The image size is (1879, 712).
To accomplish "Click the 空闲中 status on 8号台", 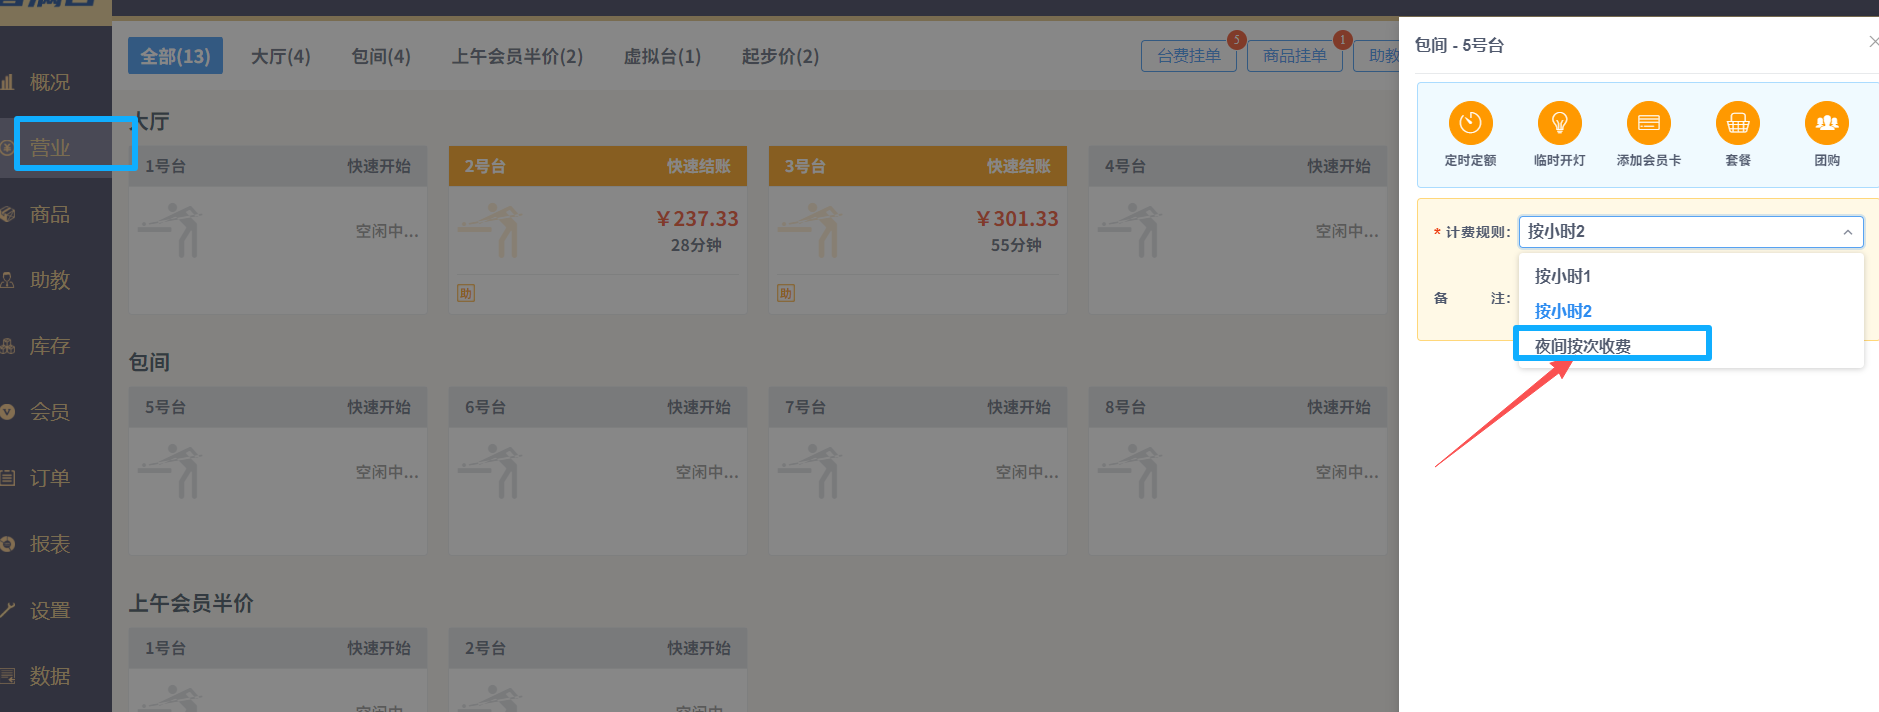I will 1347,472.
